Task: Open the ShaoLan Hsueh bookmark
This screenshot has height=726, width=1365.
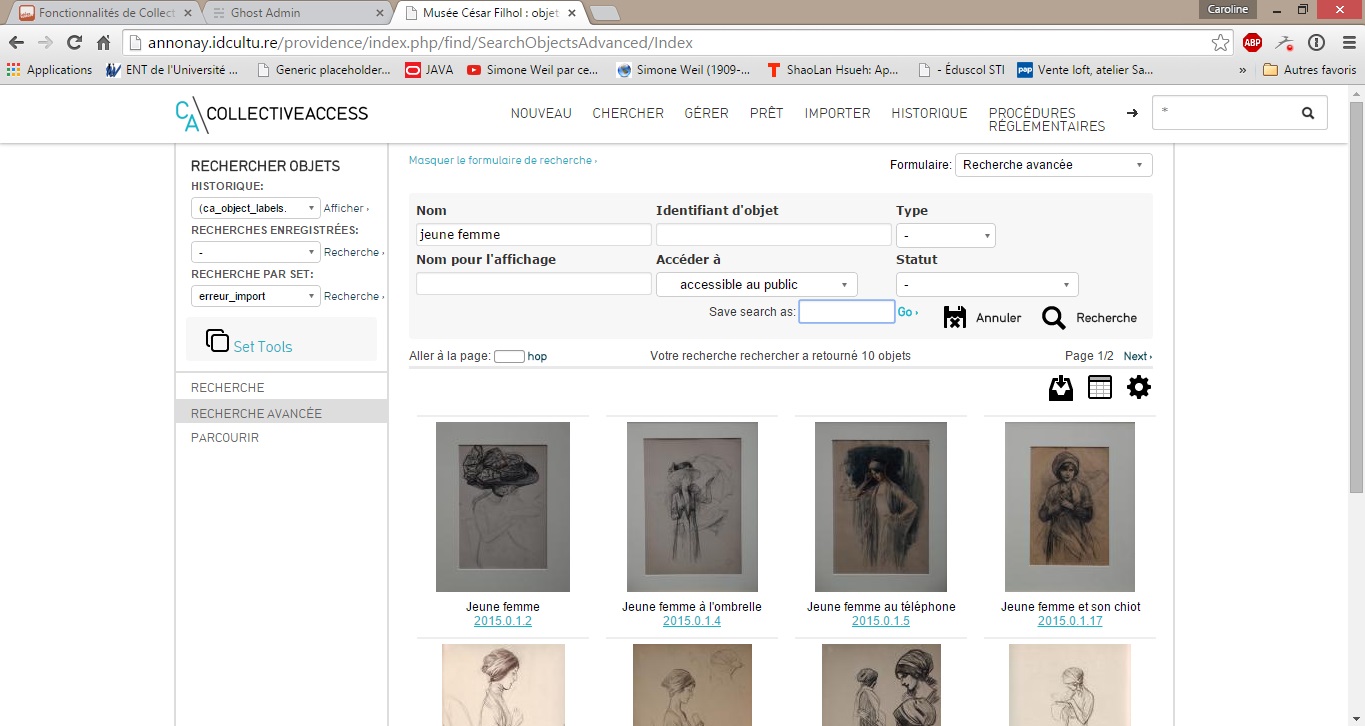Action: [832, 70]
